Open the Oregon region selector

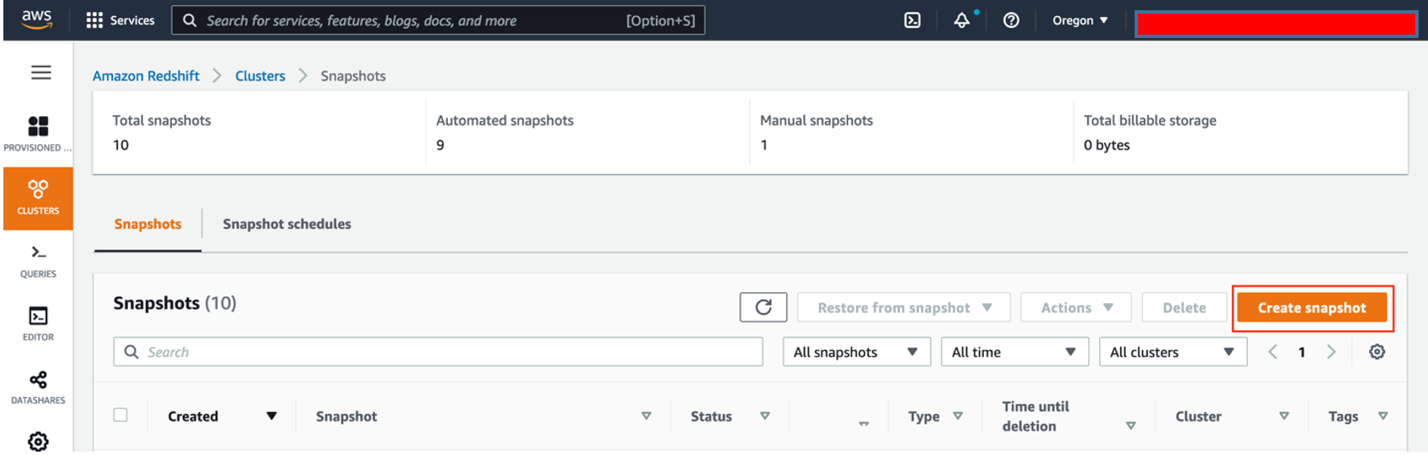click(1080, 20)
